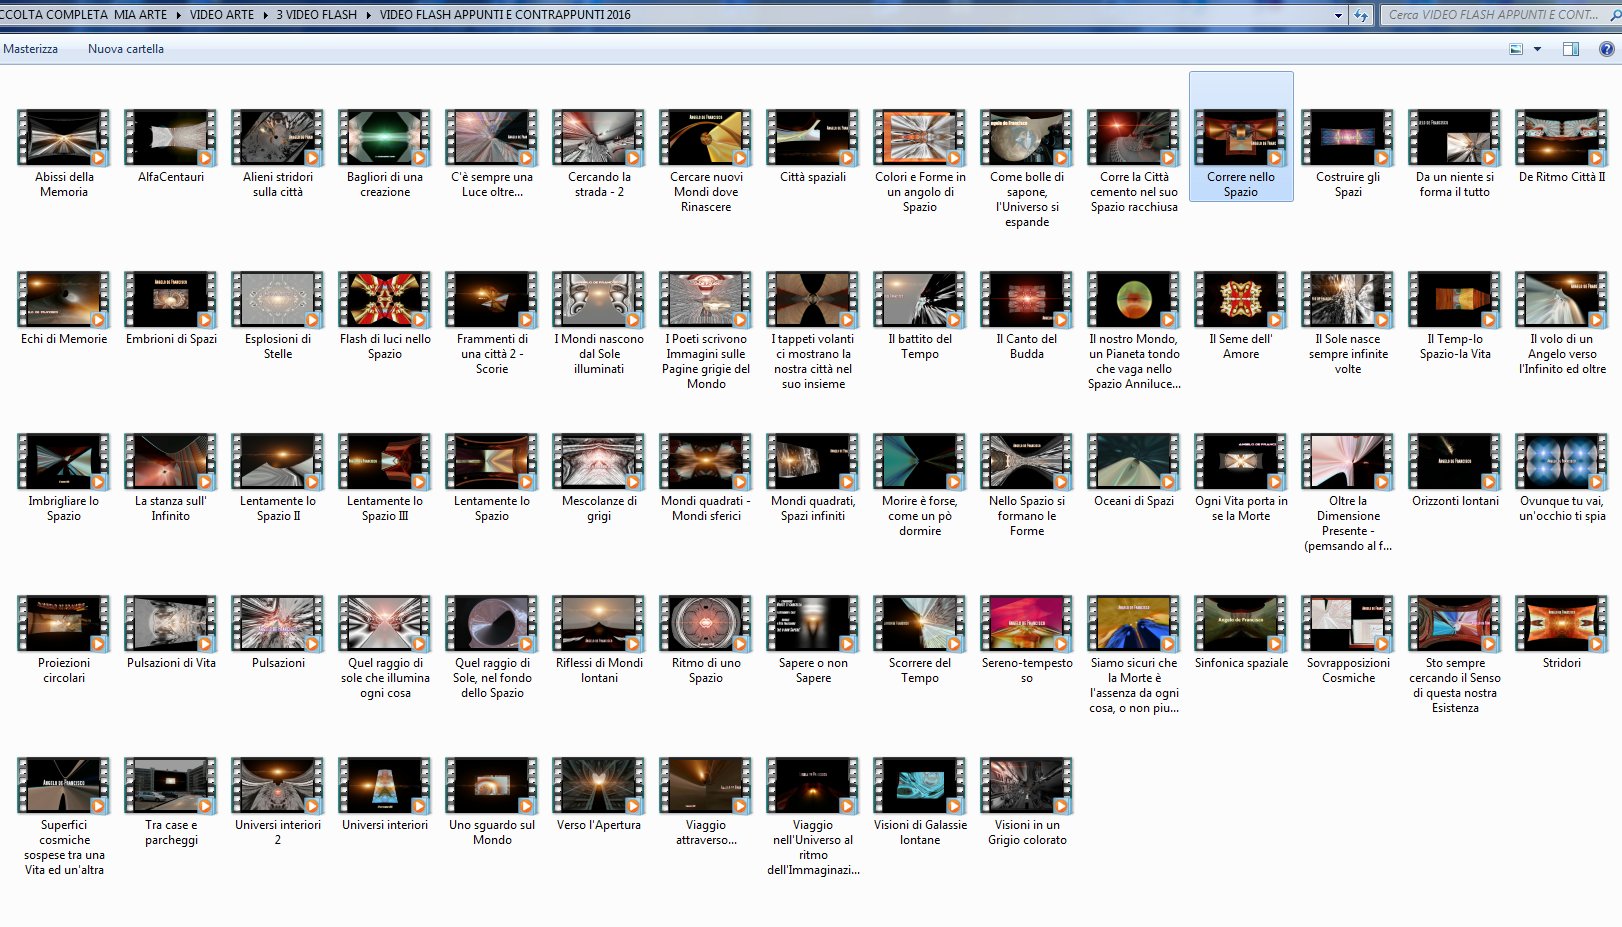Open the help question mark icon

pos(1606,49)
